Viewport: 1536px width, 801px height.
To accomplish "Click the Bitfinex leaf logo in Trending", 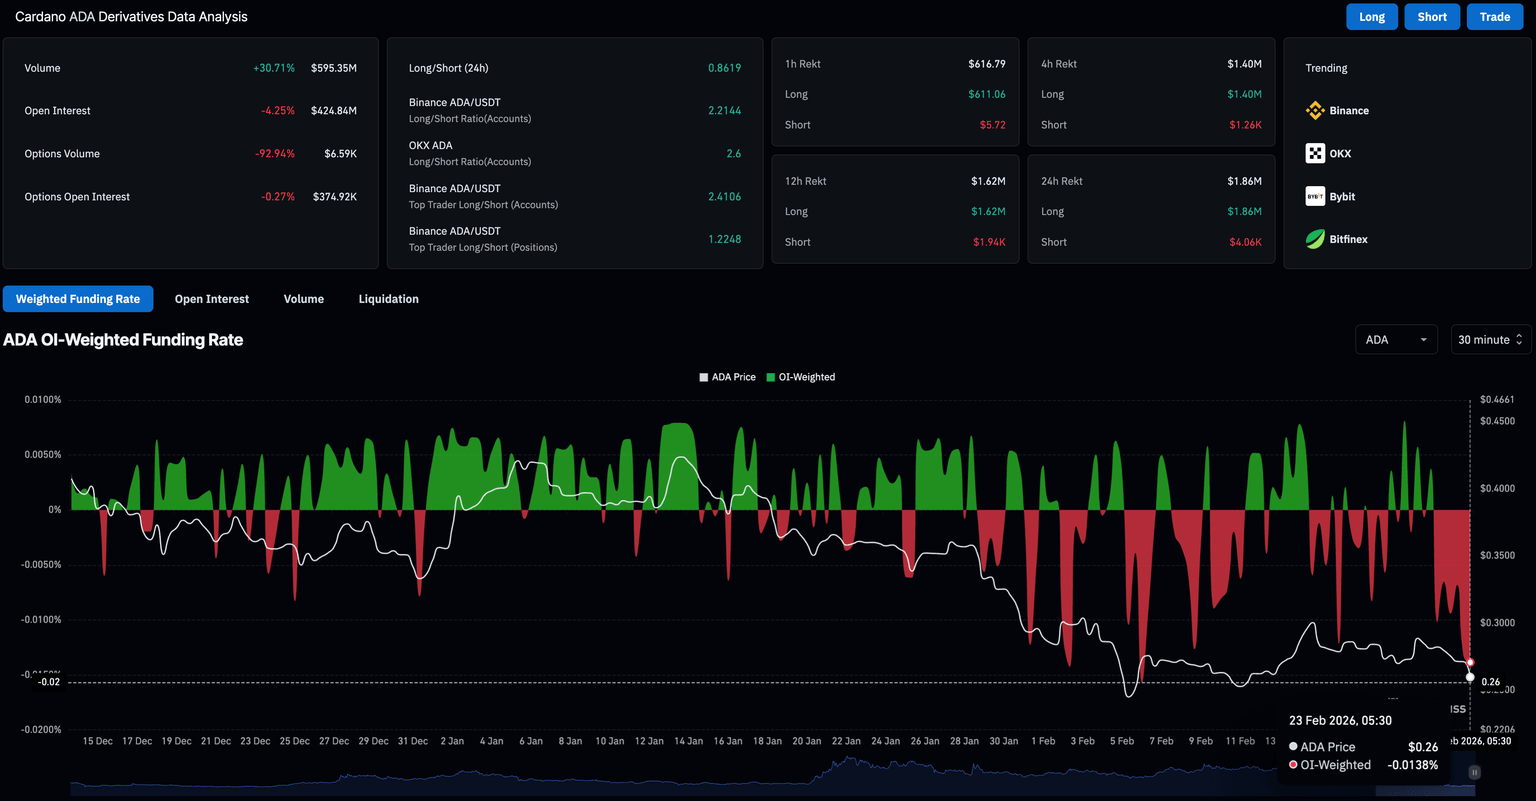I will coord(1315,240).
